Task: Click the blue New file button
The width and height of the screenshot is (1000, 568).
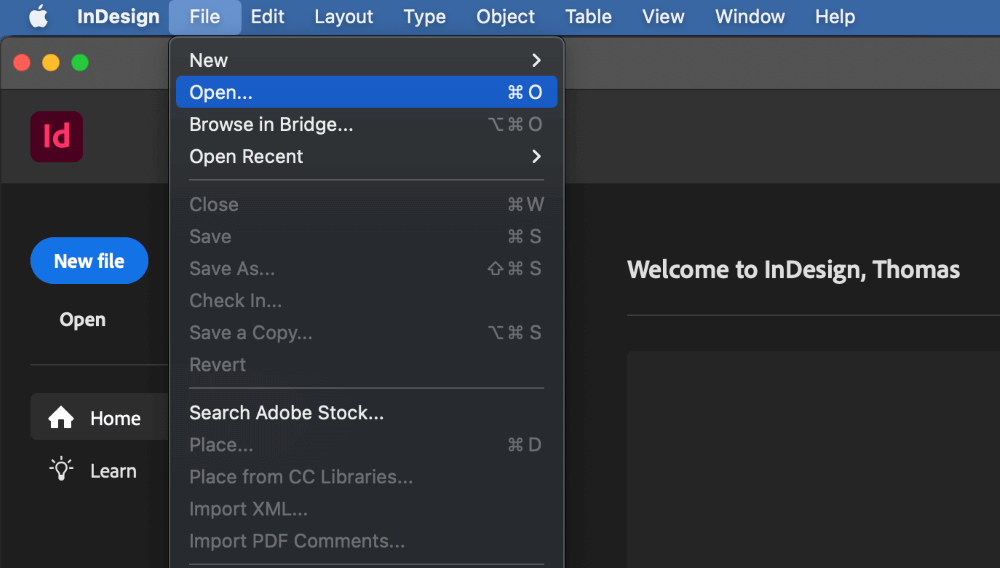Action: click(89, 260)
